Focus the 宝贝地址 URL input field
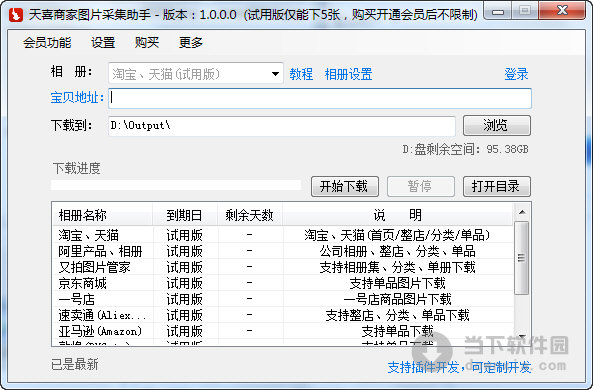 (x=320, y=98)
